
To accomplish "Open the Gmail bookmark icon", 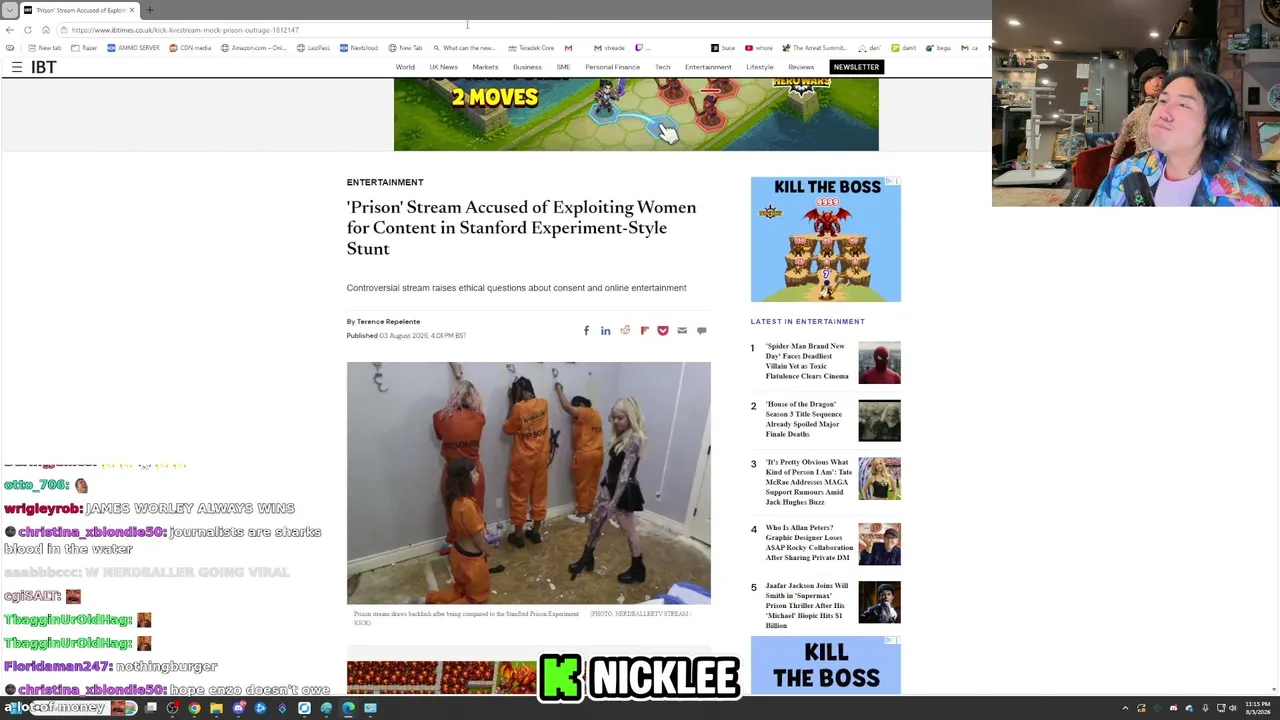I will [x=568, y=48].
